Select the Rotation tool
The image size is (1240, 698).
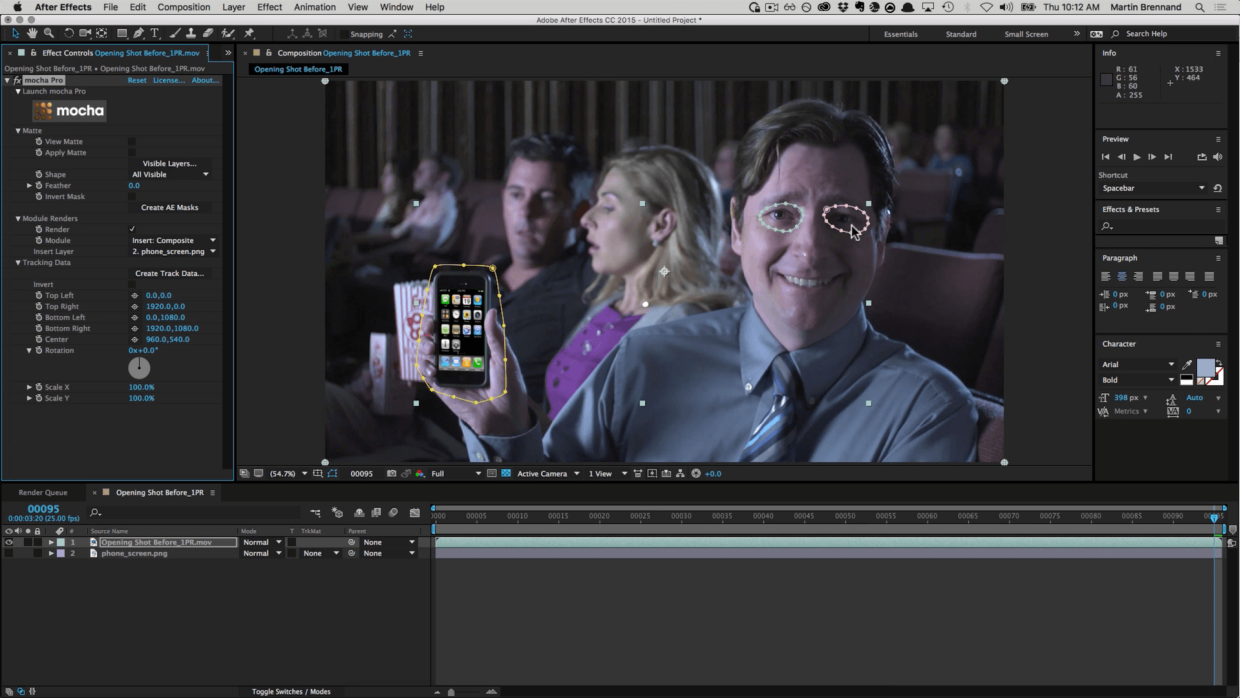tap(68, 33)
